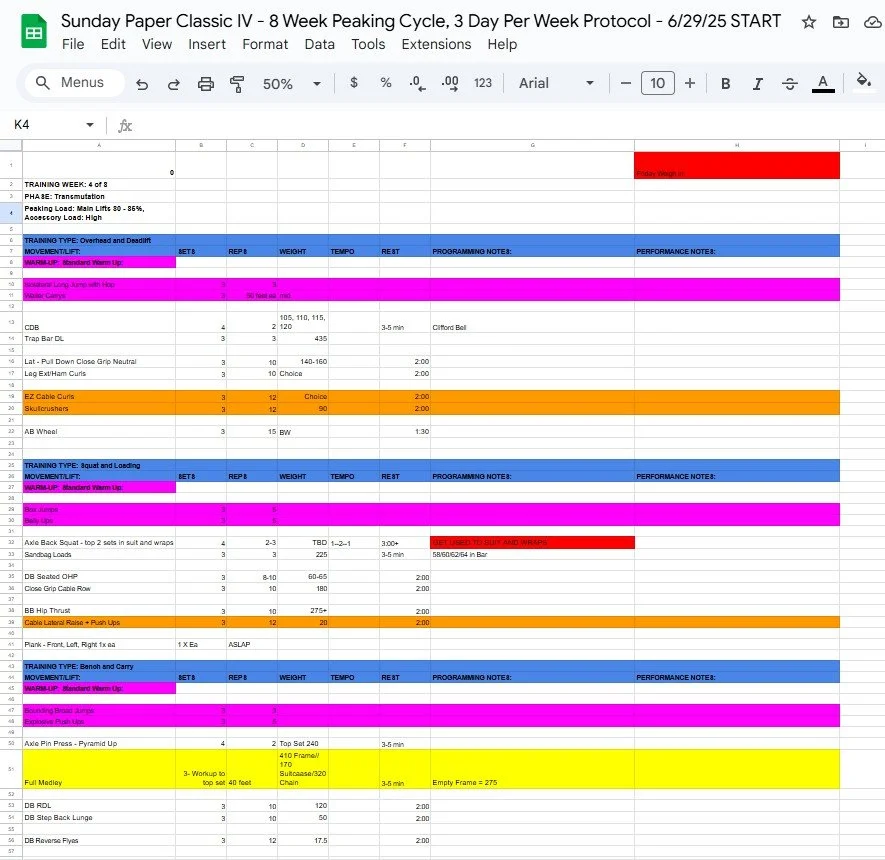Image resolution: width=885 pixels, height=860 pixels.
Task: Increase decimal places
Action: (450, 84)
